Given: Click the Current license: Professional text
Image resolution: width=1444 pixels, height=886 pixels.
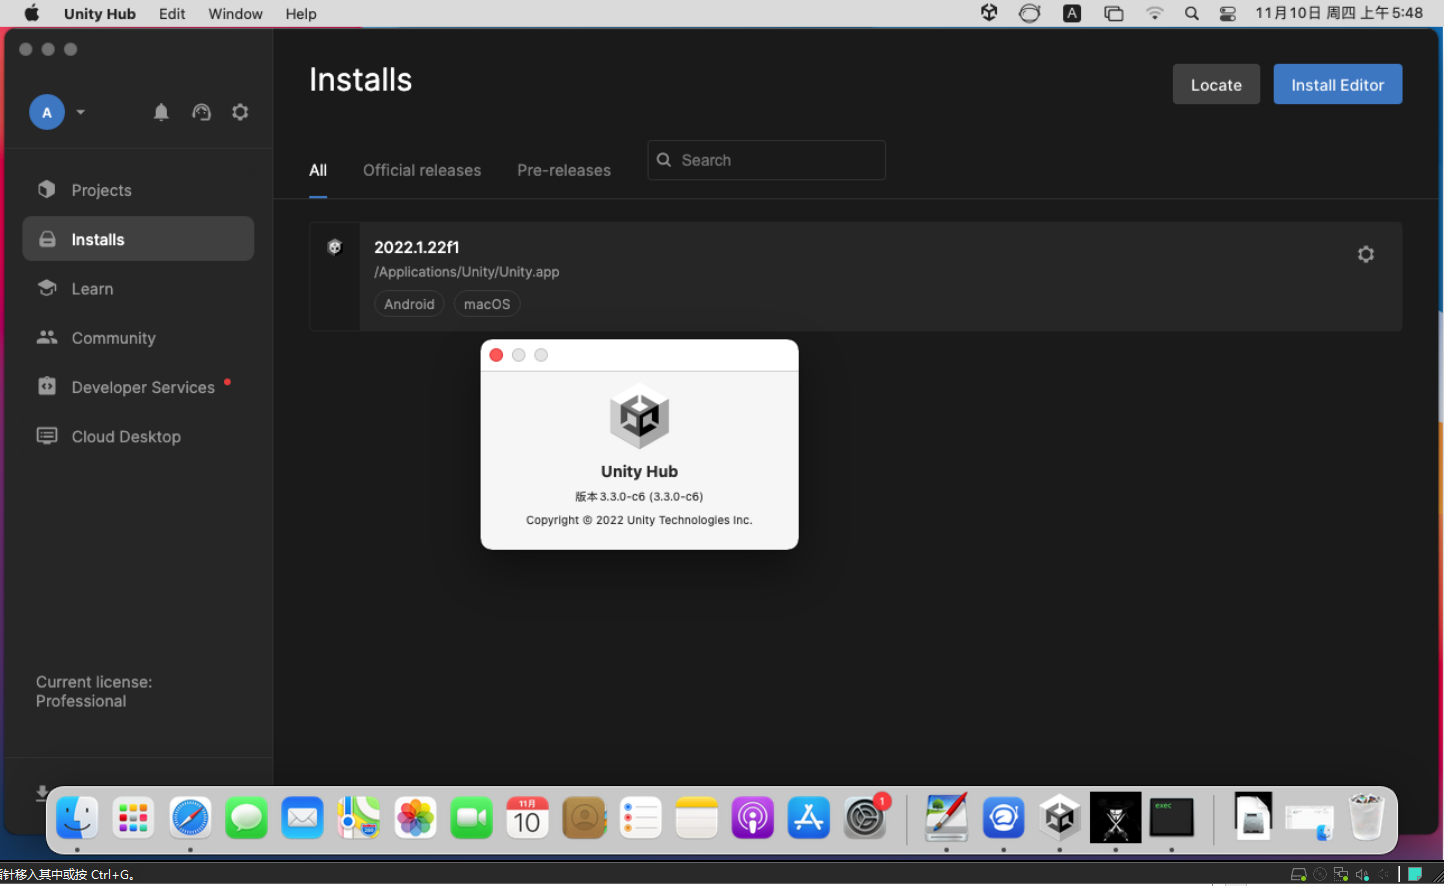Looking at the screenshot, I should tap(94, 691).
